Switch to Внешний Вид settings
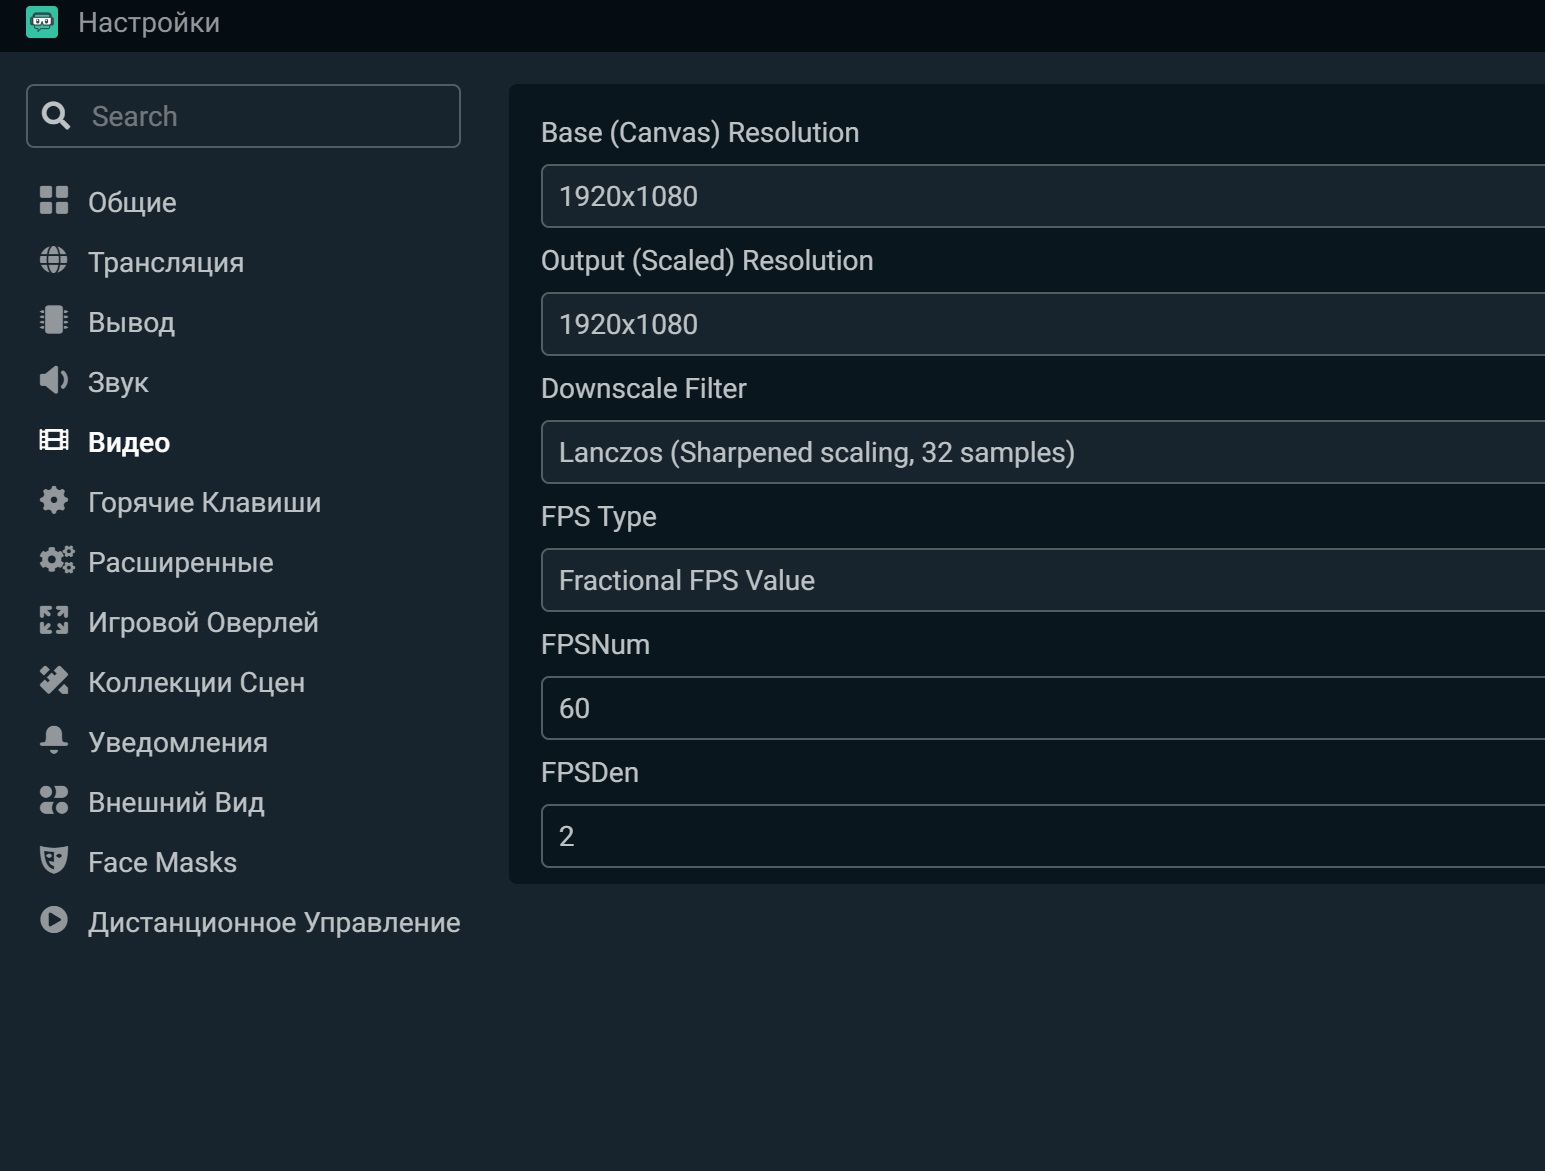This screenshot has width=1545, height=1171. click(176, 802)
